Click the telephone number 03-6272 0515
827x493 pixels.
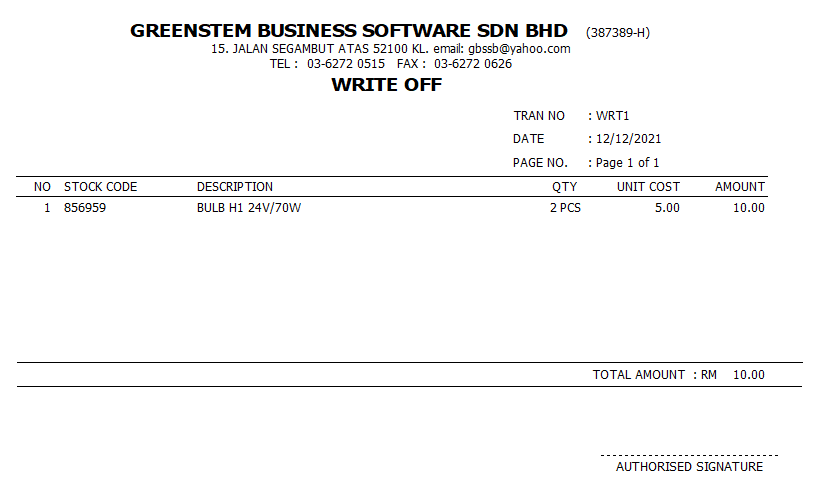pyautogui.click(x=346, y=64)
